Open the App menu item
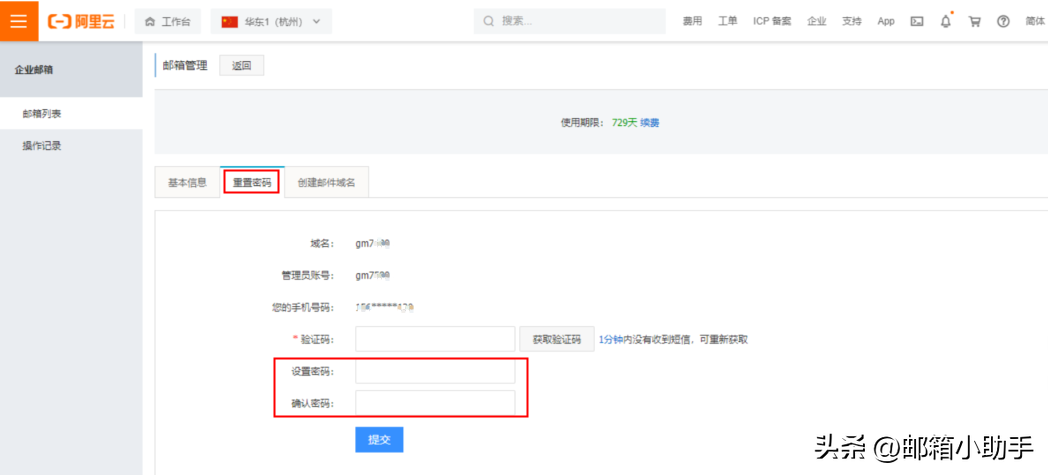 coord(886,21)
